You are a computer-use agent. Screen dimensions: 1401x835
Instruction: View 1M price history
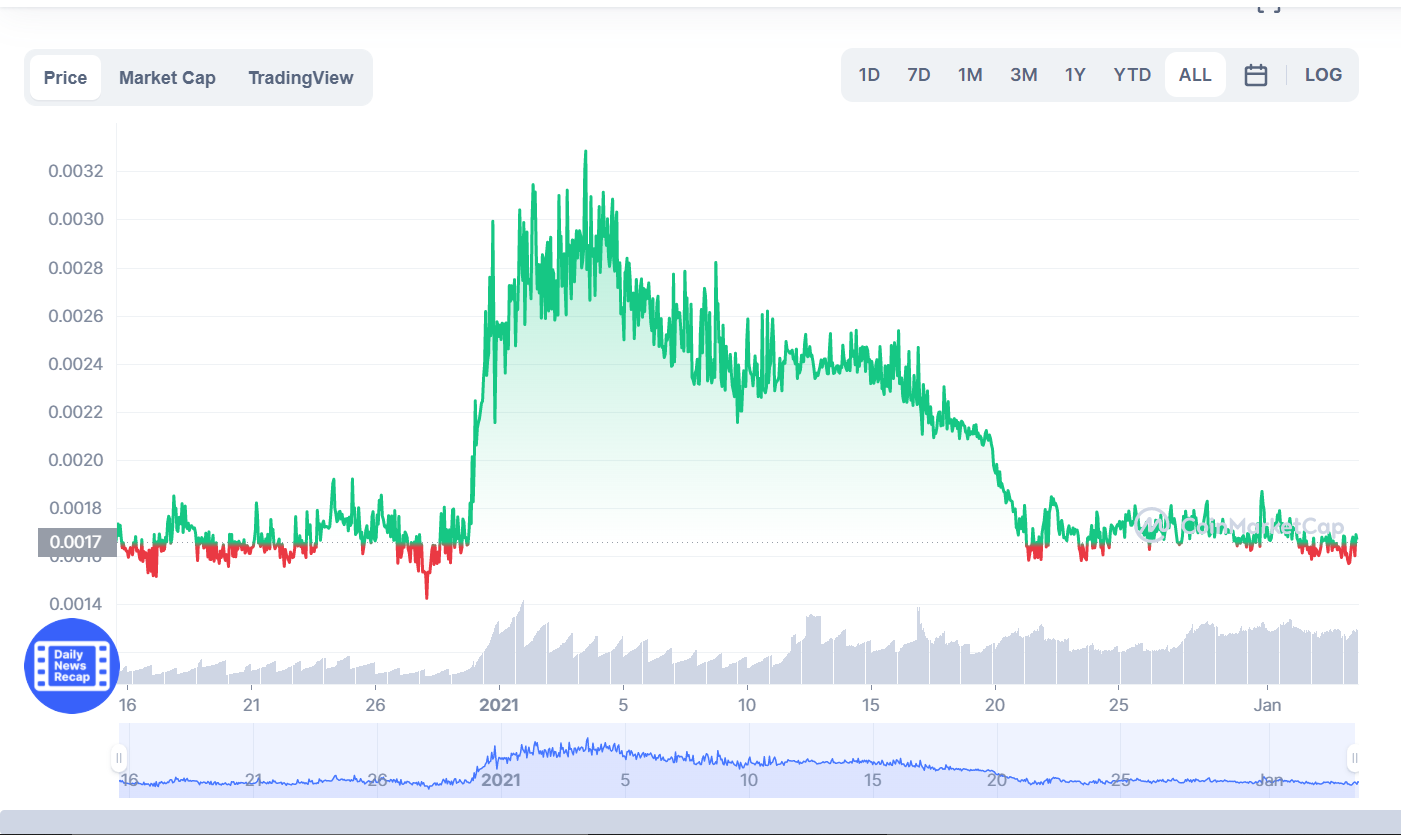(970, 74)
